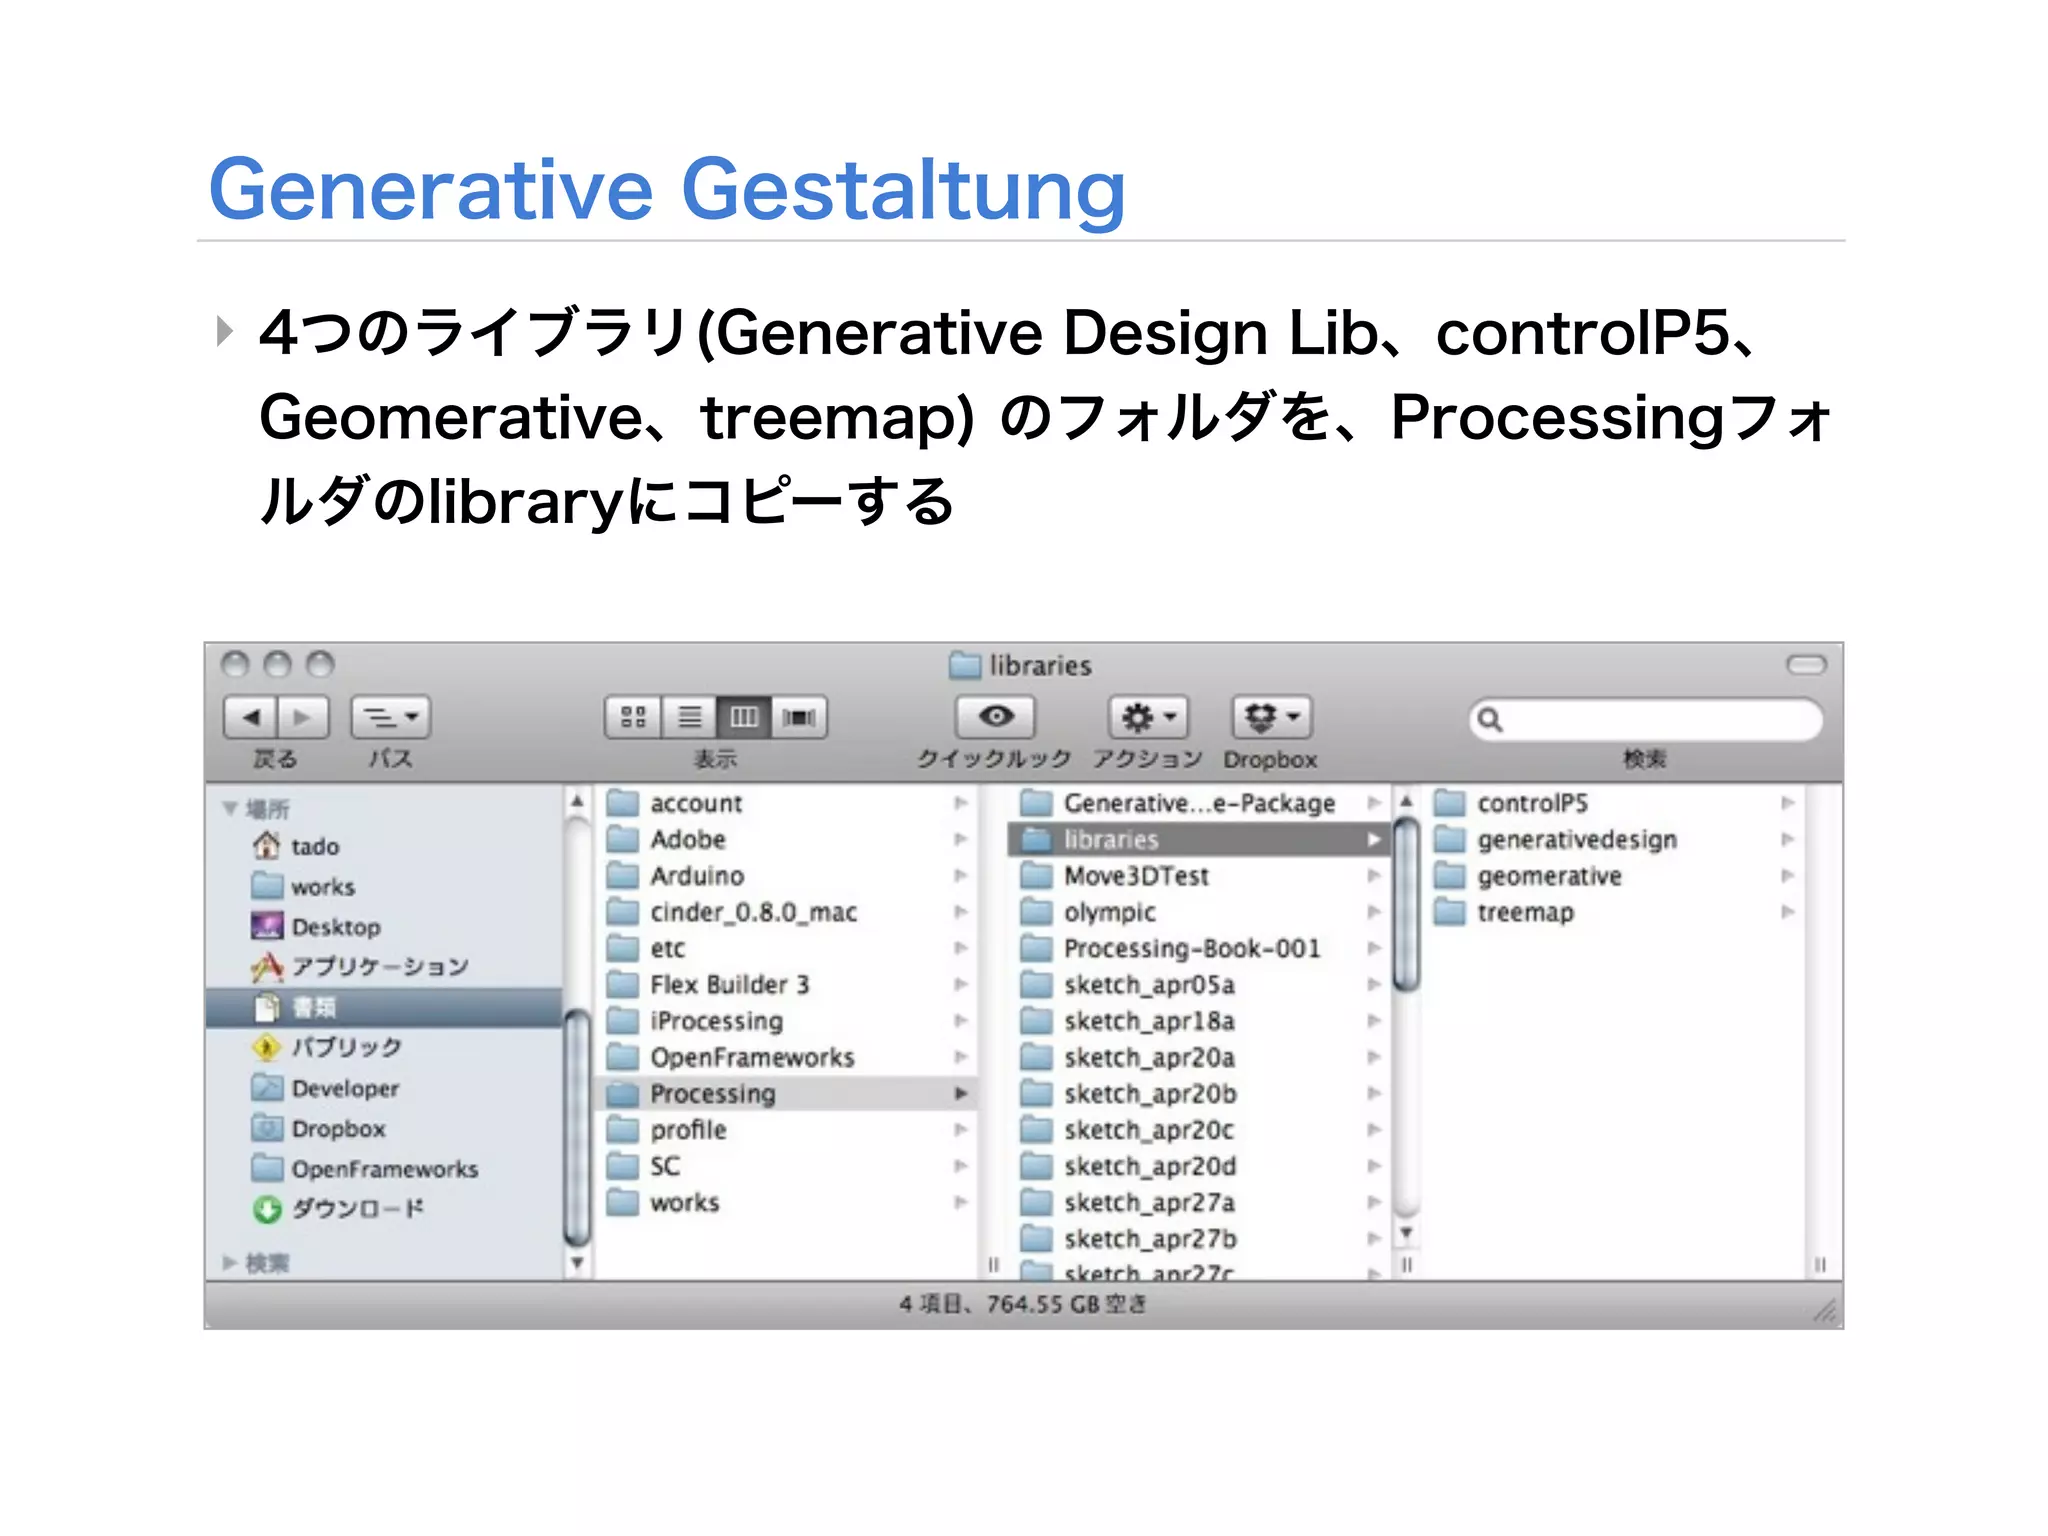Click the Finder search field
2048x1536 pixels.
click(x=1645, y=720)
